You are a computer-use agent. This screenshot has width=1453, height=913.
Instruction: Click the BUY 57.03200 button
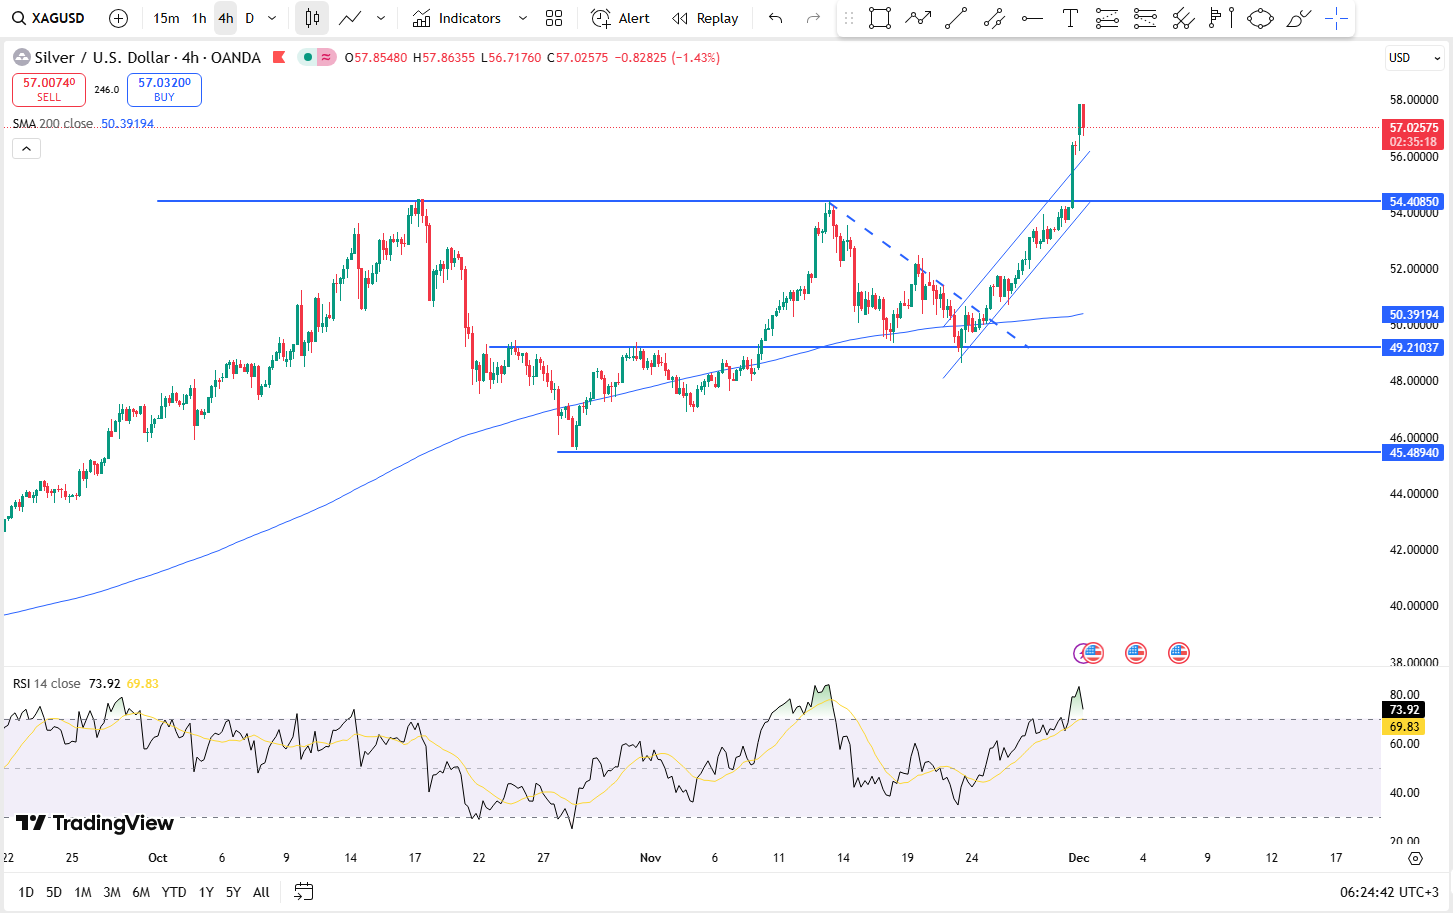164,90
